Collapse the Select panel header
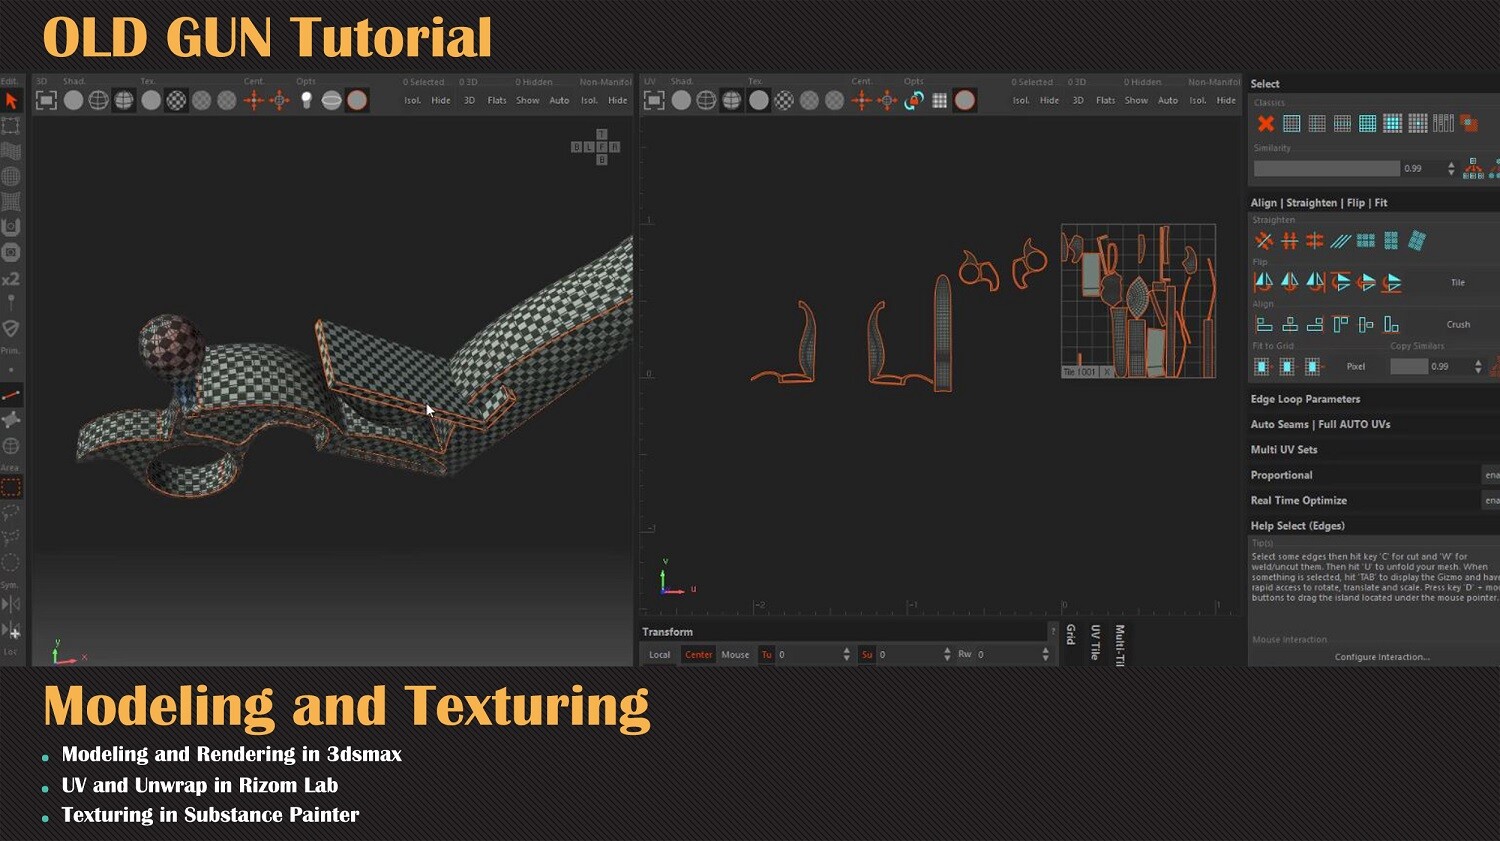The image size is (1500, 841). [1265, 83]
